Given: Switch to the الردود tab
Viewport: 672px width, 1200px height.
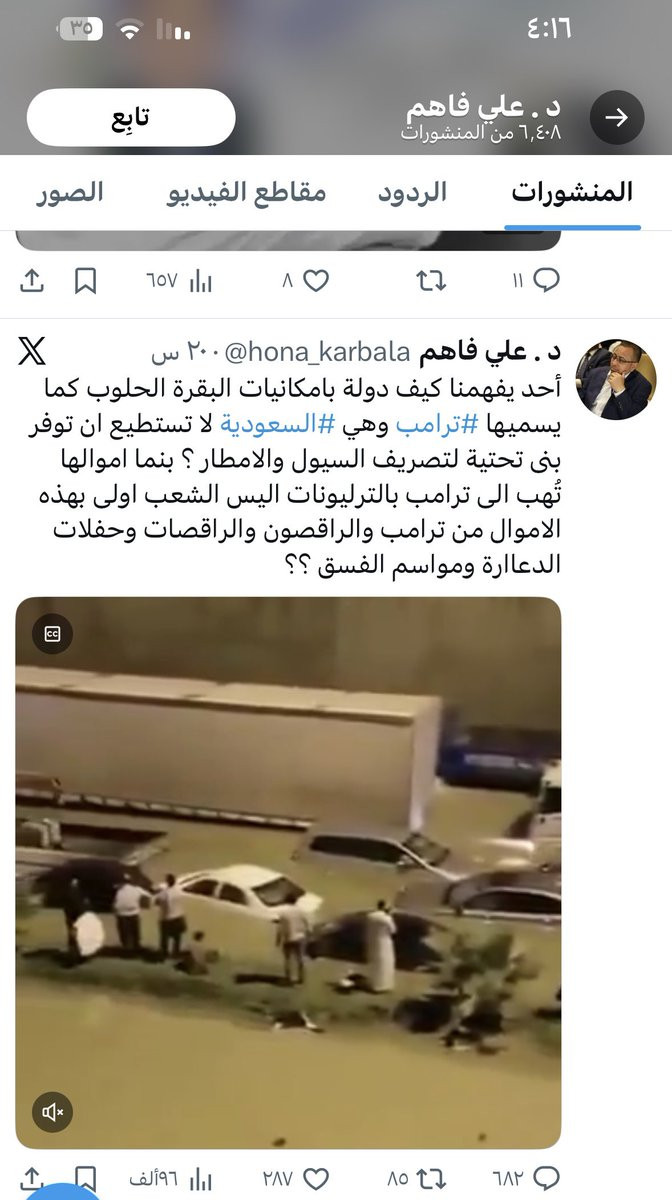Looking at the screenshot, I should 412,193.
